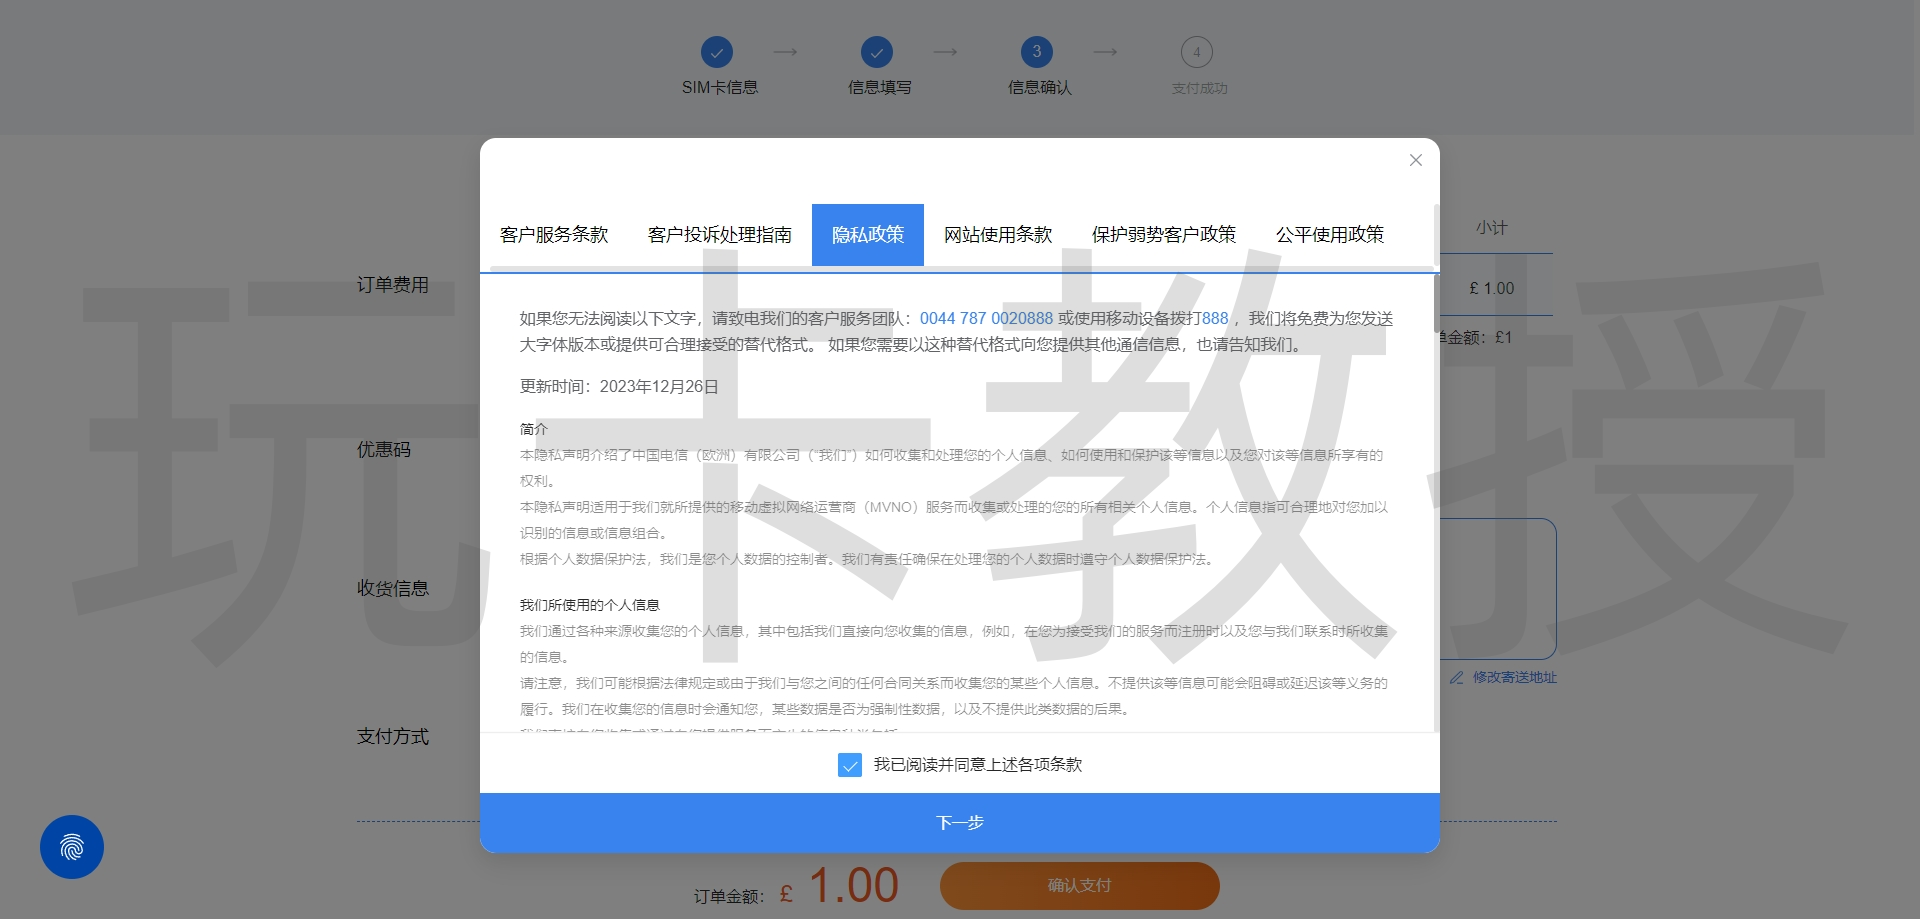
Task: Select the 隐私政策 tab
Action: [867, 234]
